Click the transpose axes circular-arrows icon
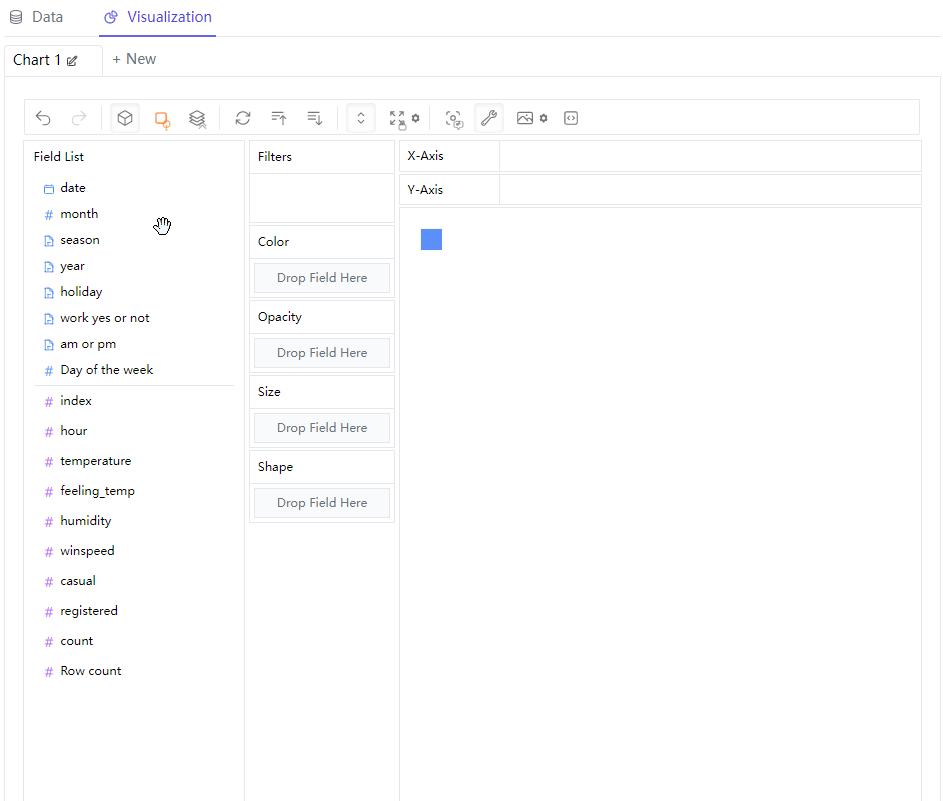Screen dimensions: 943x801 tap(243, 118)
